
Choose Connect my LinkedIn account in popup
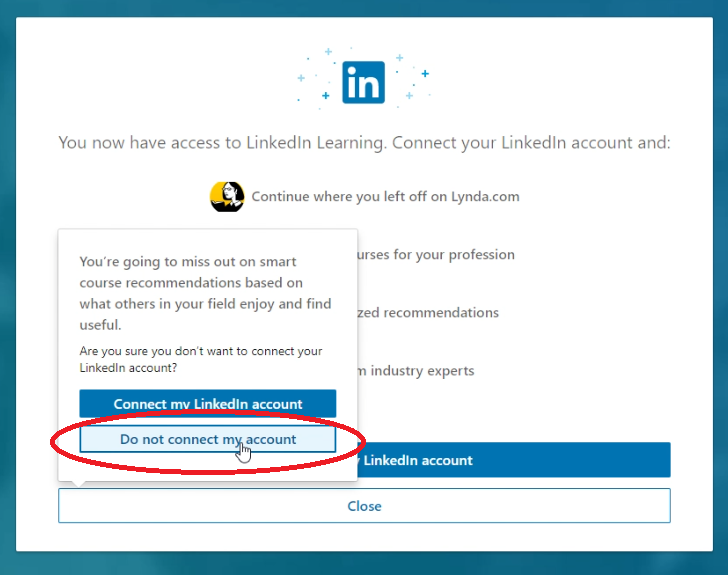tap(208, 404)
